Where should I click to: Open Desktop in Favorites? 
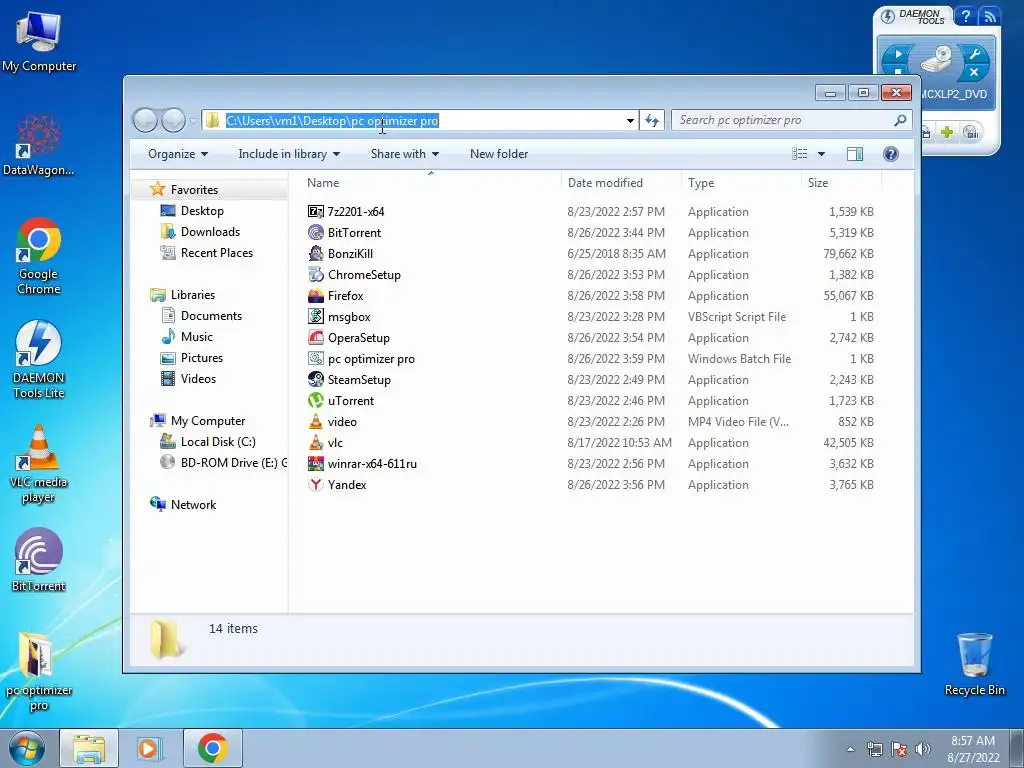(202, 211)
